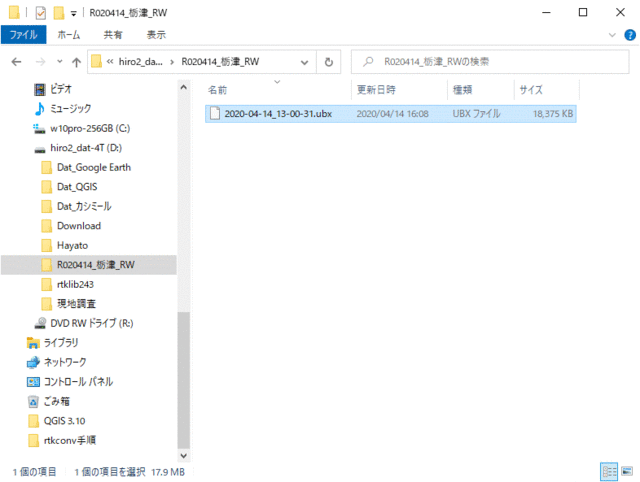Open the ファイル ribbon tab
The height and width of the screenshot is (482, 640).
[x=23, y=35]
